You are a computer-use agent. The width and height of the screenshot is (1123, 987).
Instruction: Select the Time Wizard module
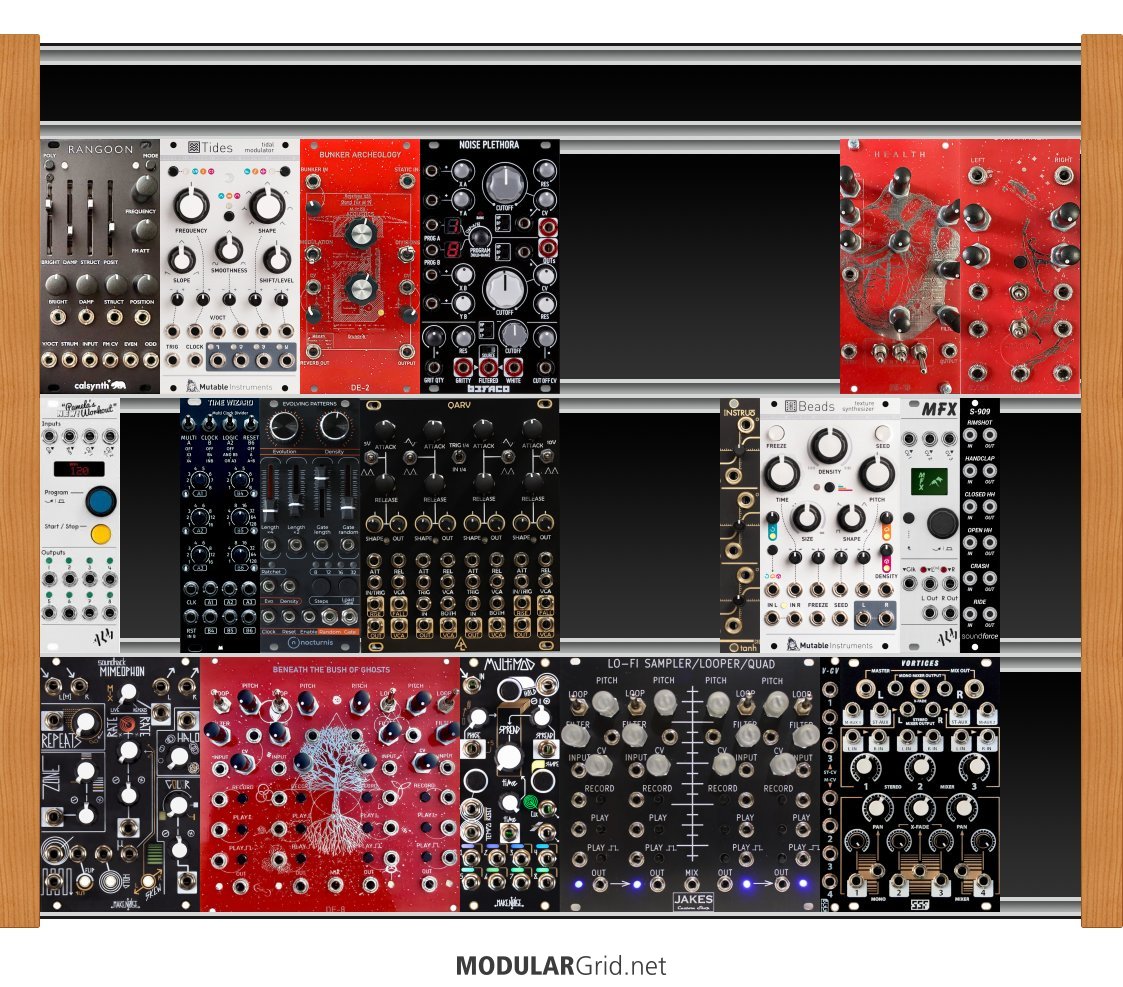220,525
